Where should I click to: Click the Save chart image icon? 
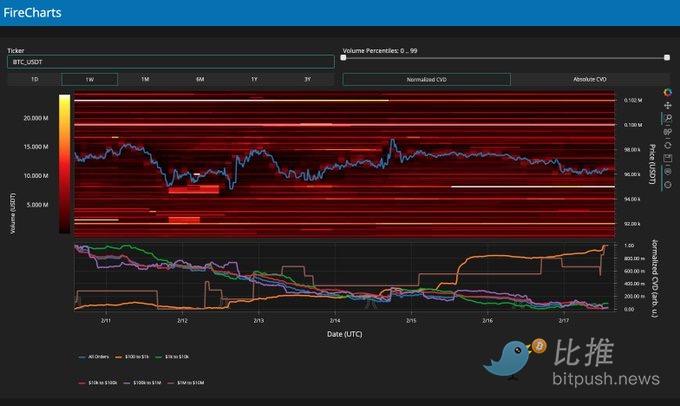point(667,157)
